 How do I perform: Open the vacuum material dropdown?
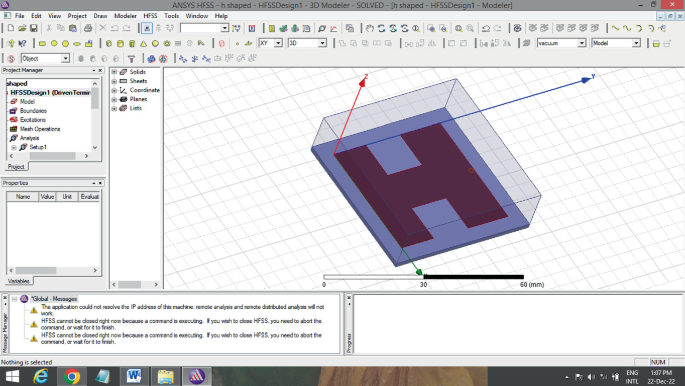click(x=581, y=43)
